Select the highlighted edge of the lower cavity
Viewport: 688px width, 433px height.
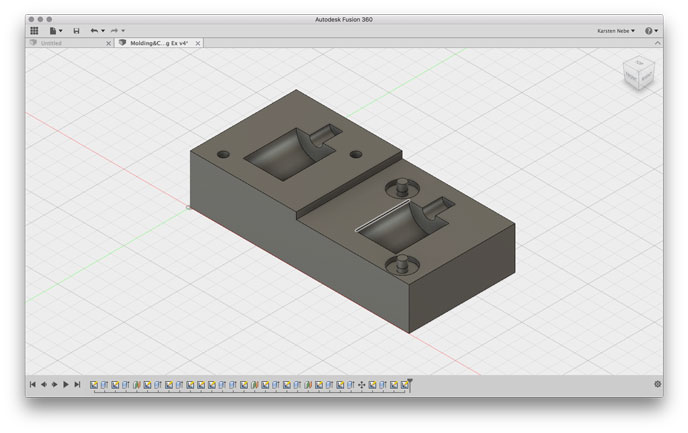coord(382,215)
